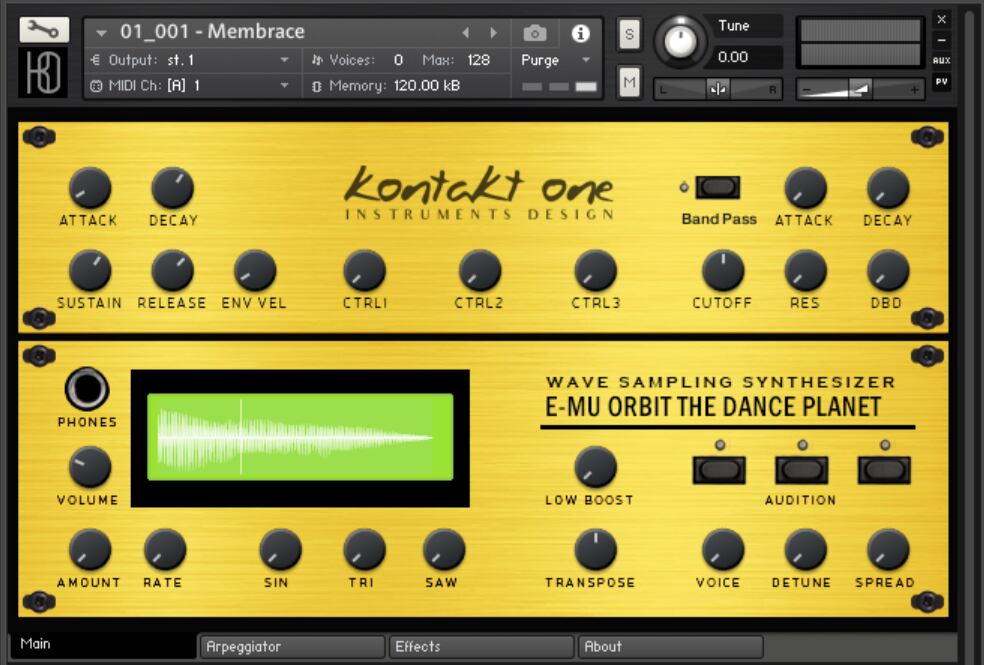Click the LFO RATE knob
This screenshot has width=984, height=665.
[165, 550]
